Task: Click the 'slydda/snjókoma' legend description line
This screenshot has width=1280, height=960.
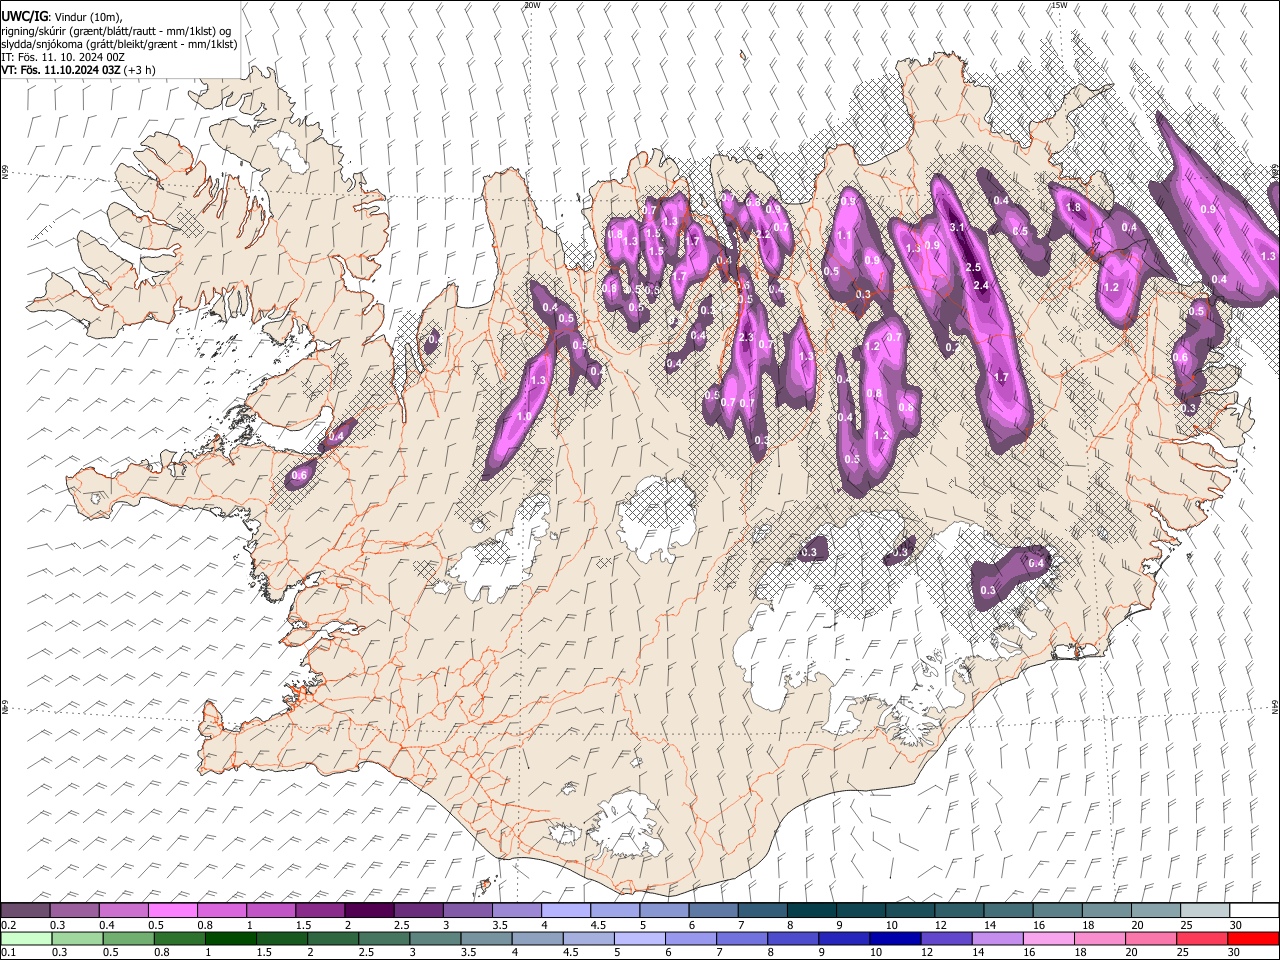Action: pos(119,44)
